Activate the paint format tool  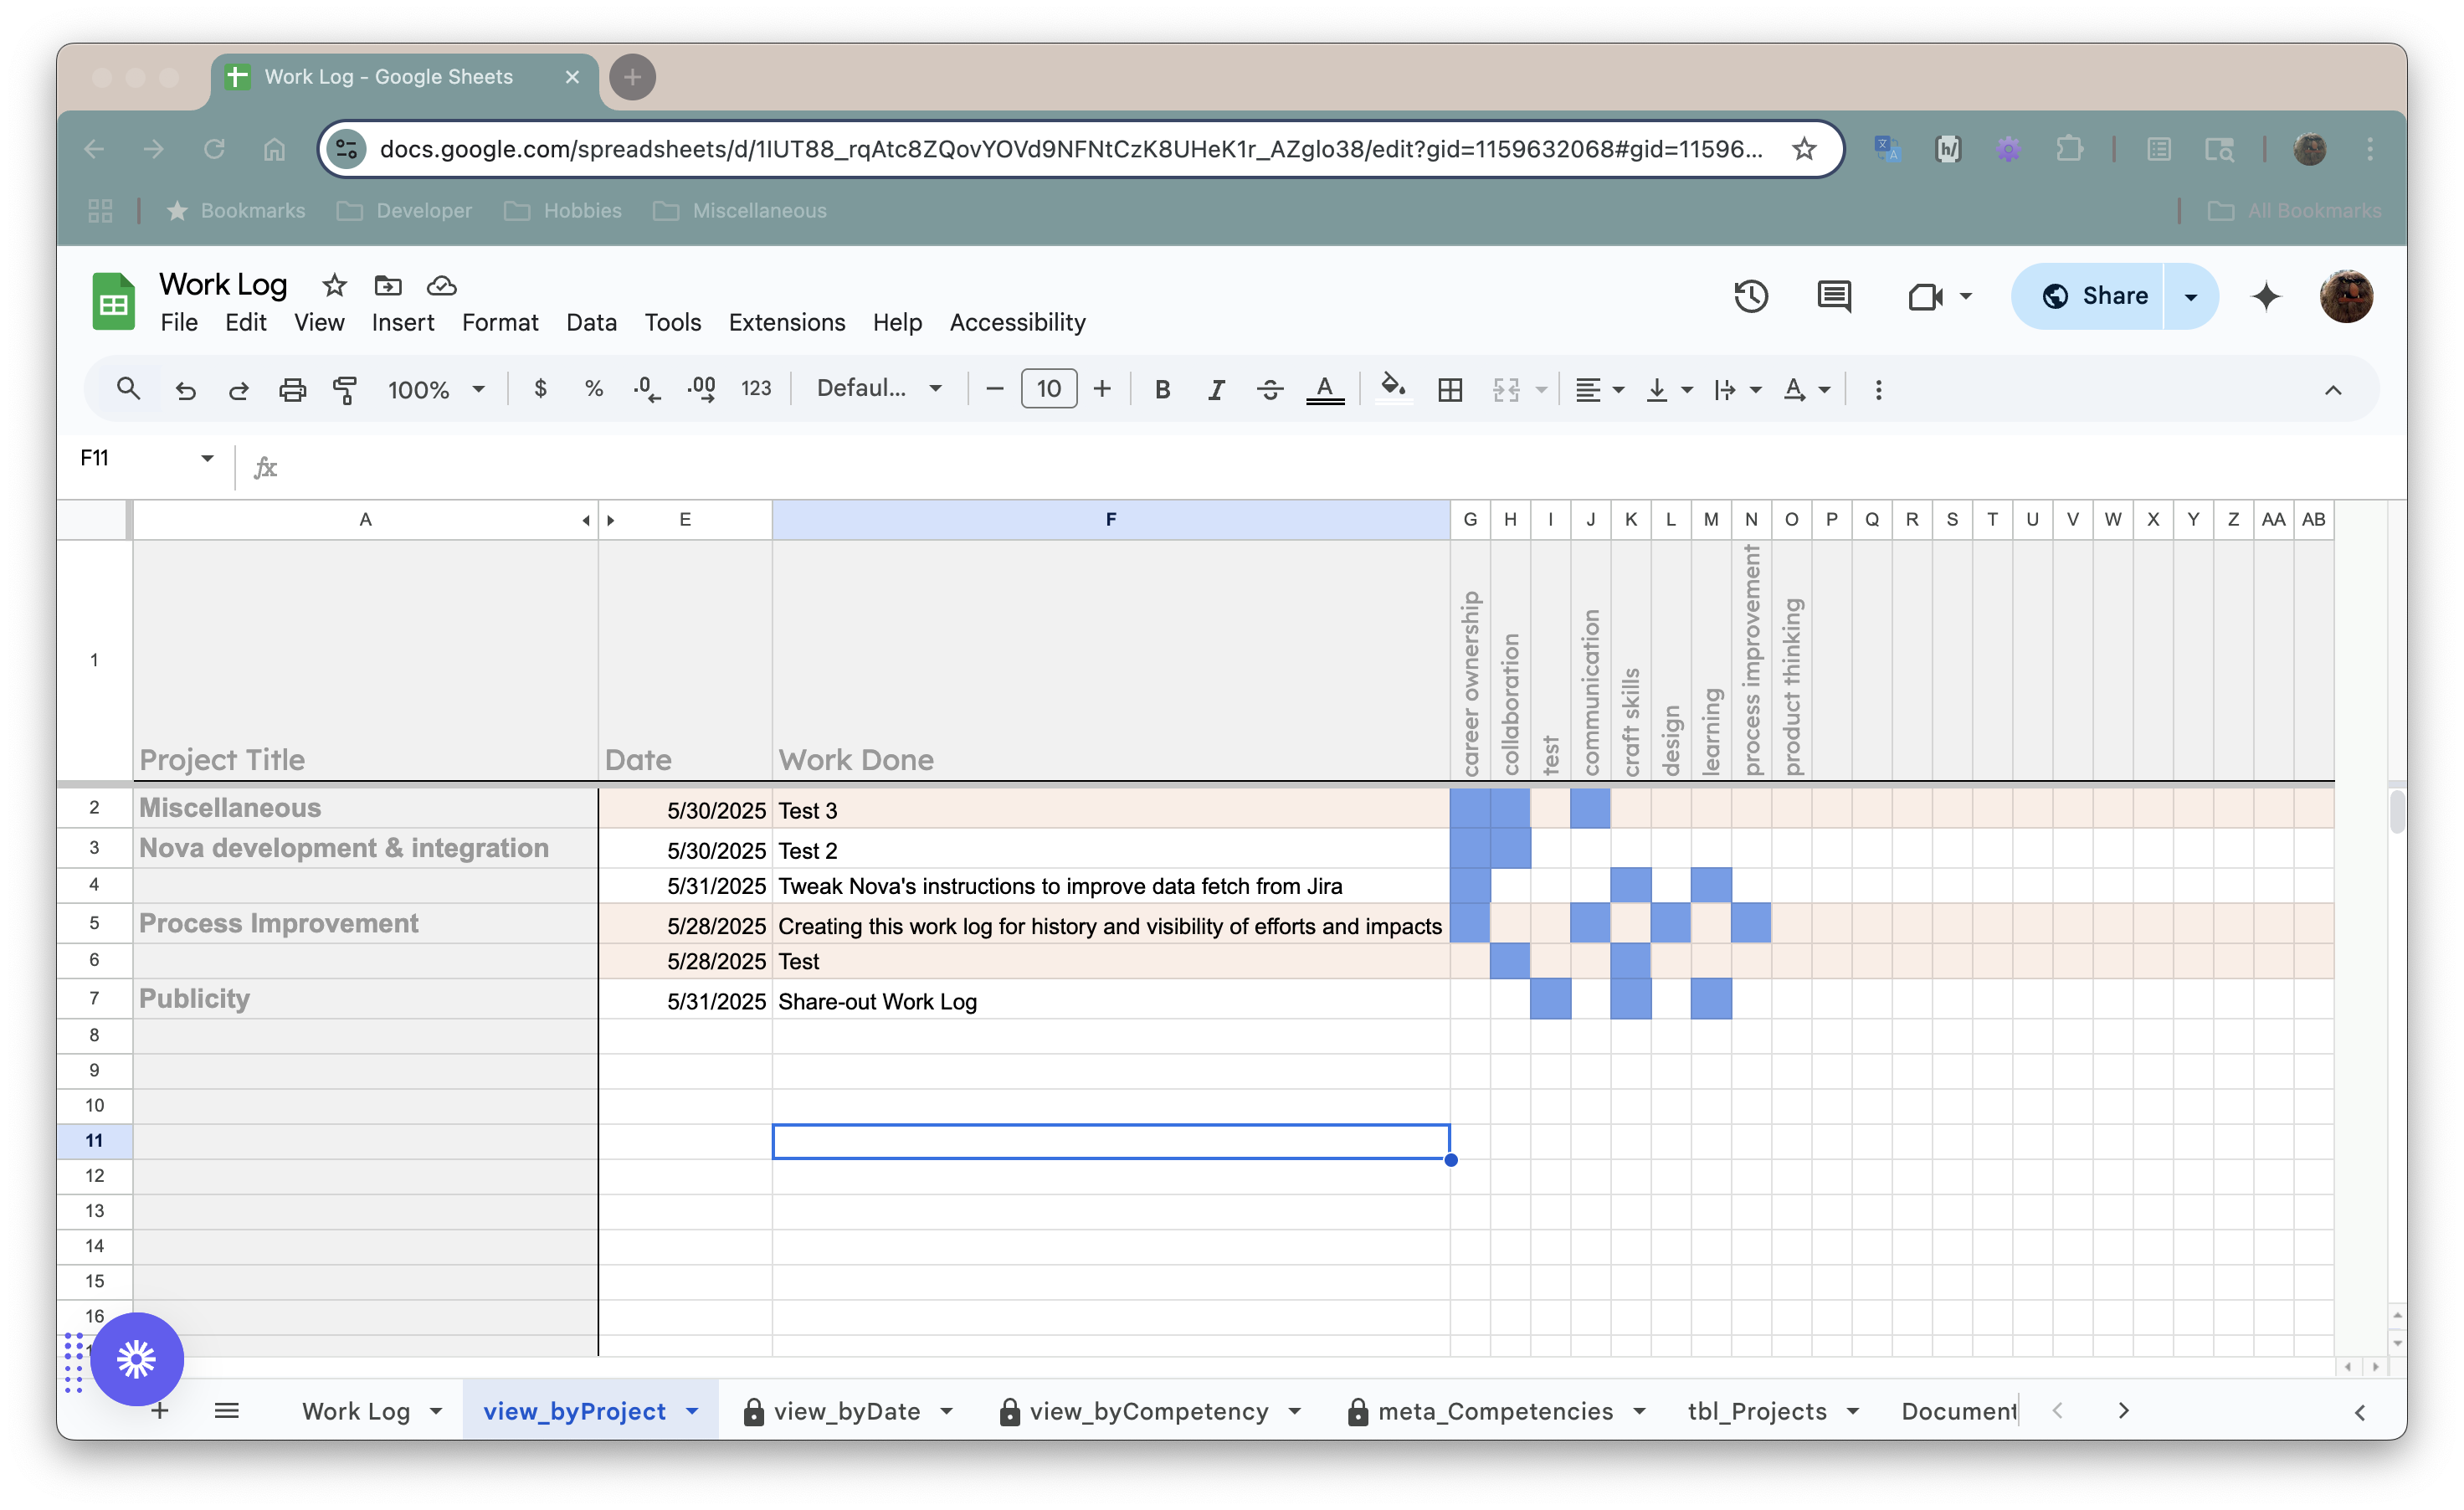pyautogui.click(x=345, y=389)
